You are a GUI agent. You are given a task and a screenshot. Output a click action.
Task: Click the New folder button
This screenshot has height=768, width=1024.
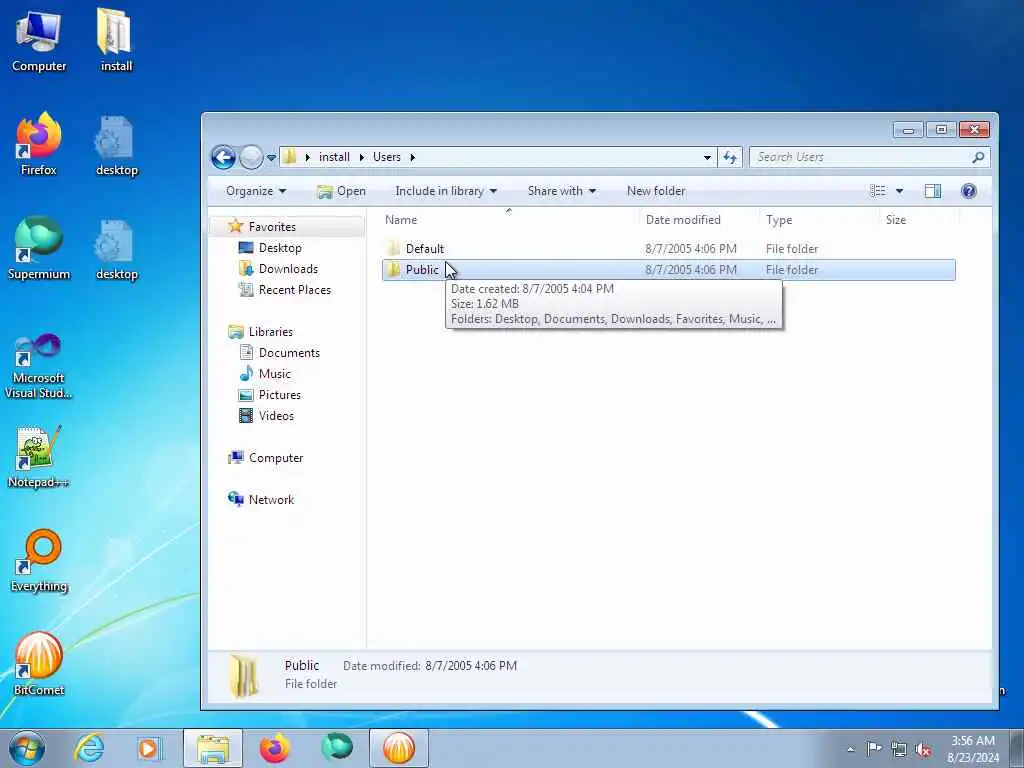pos(656,191)
